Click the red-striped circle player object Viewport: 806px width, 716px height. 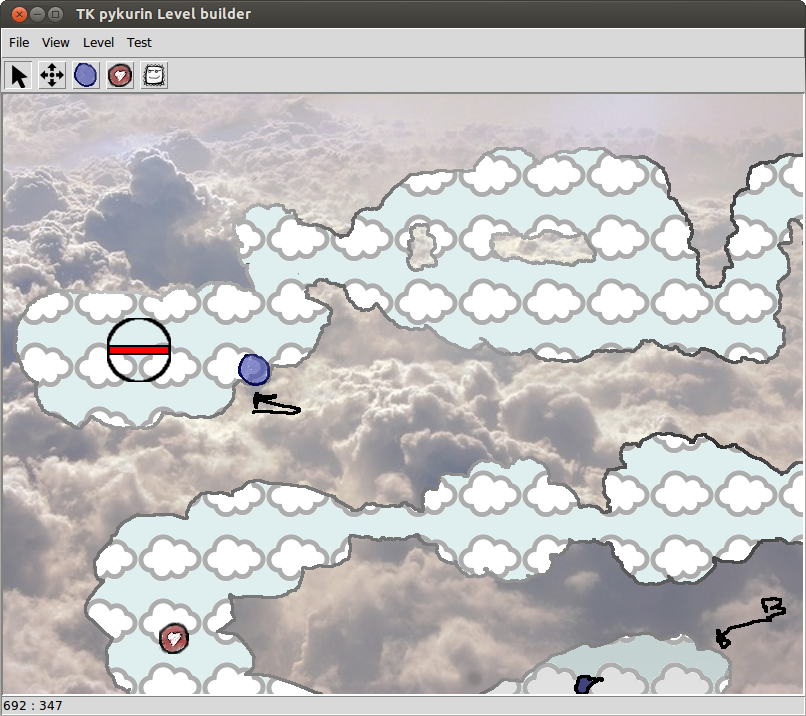139,350
